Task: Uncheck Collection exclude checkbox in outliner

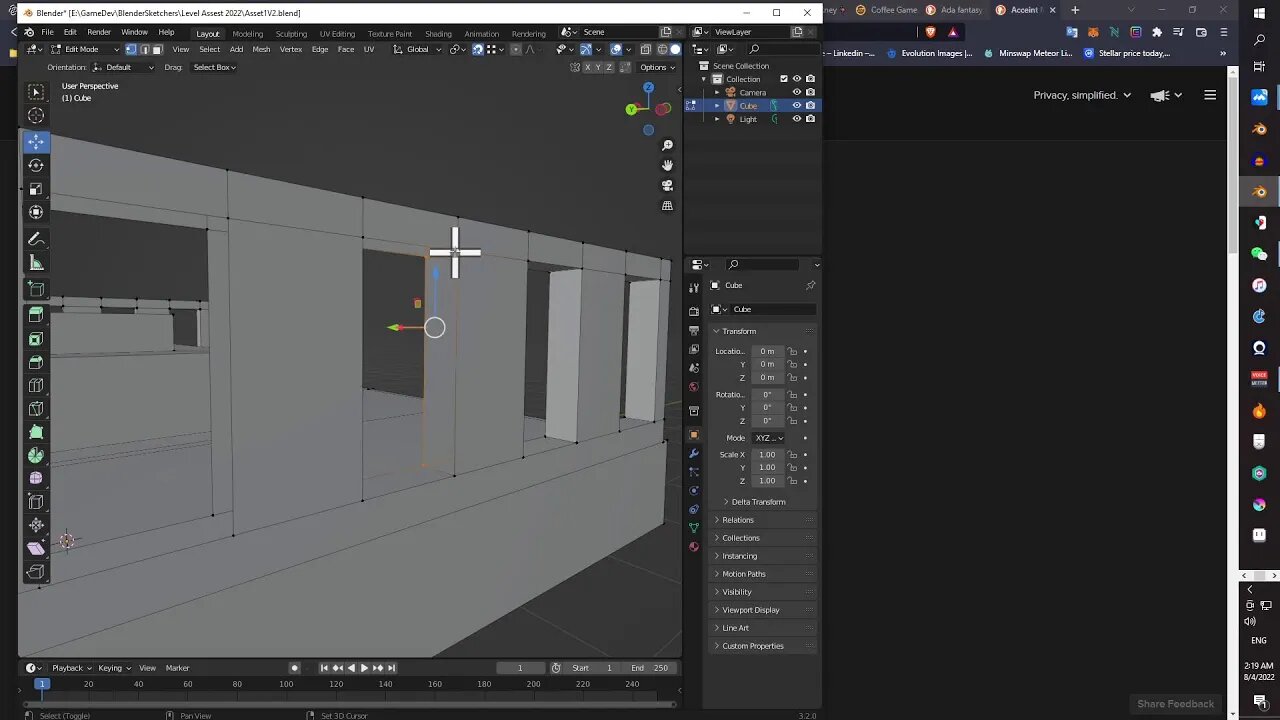Action: point(784,79)
